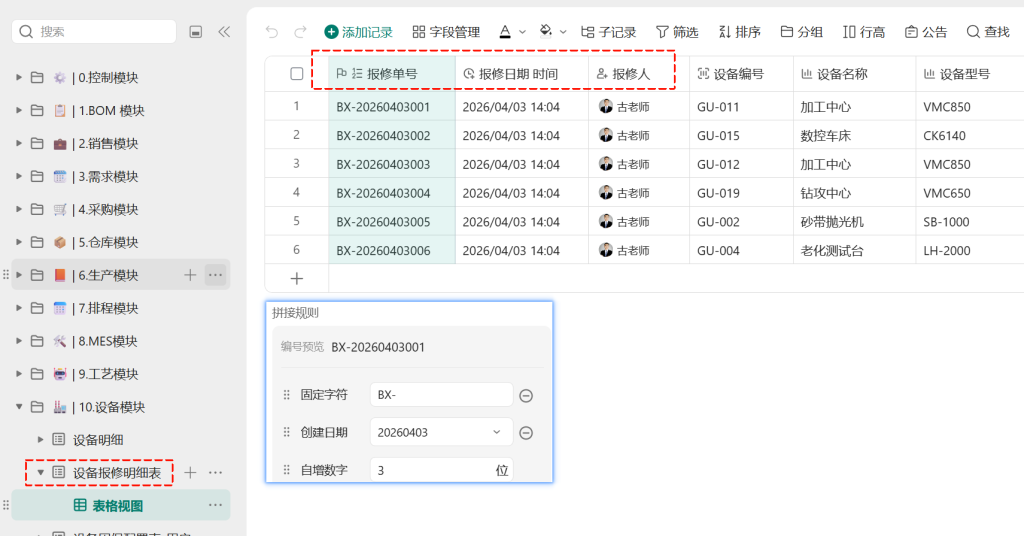Expand 设备明细 tree arrow
The width and height of the screenshot is (1024, 536).
point(40,440)
